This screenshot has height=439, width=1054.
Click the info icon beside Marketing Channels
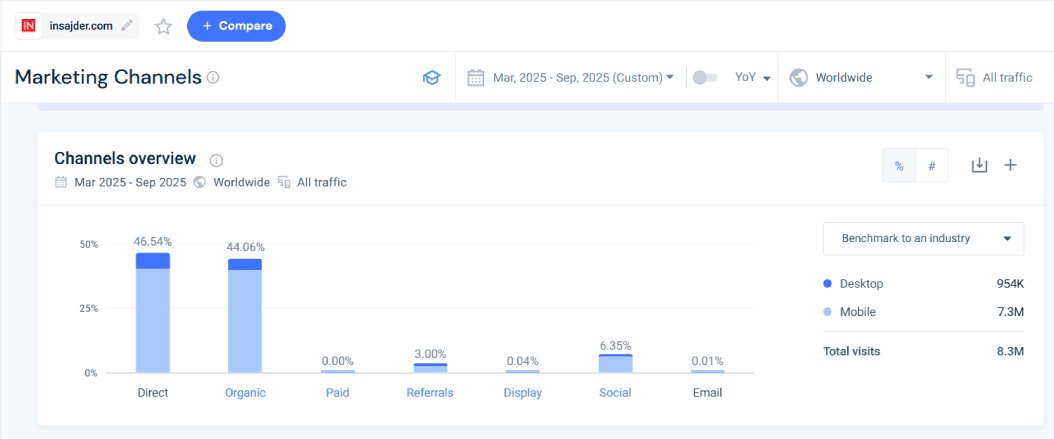point(213,78)
